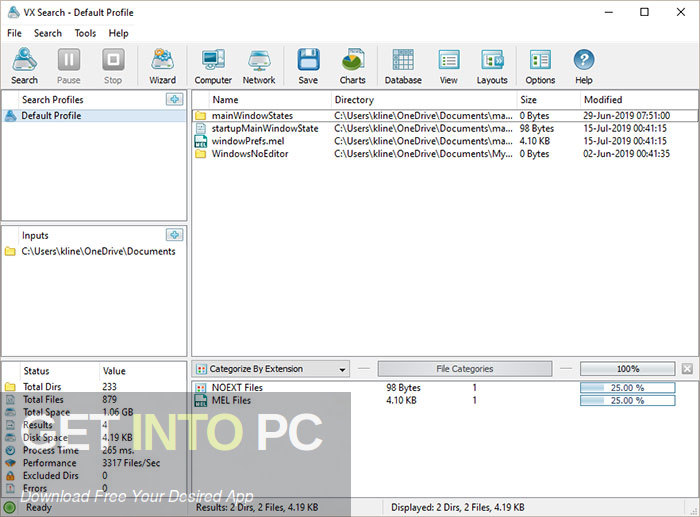The width and height of the screenshot is (700, 517).
Task: Select the mainWindowStates result row
Action: click(445, 116)
